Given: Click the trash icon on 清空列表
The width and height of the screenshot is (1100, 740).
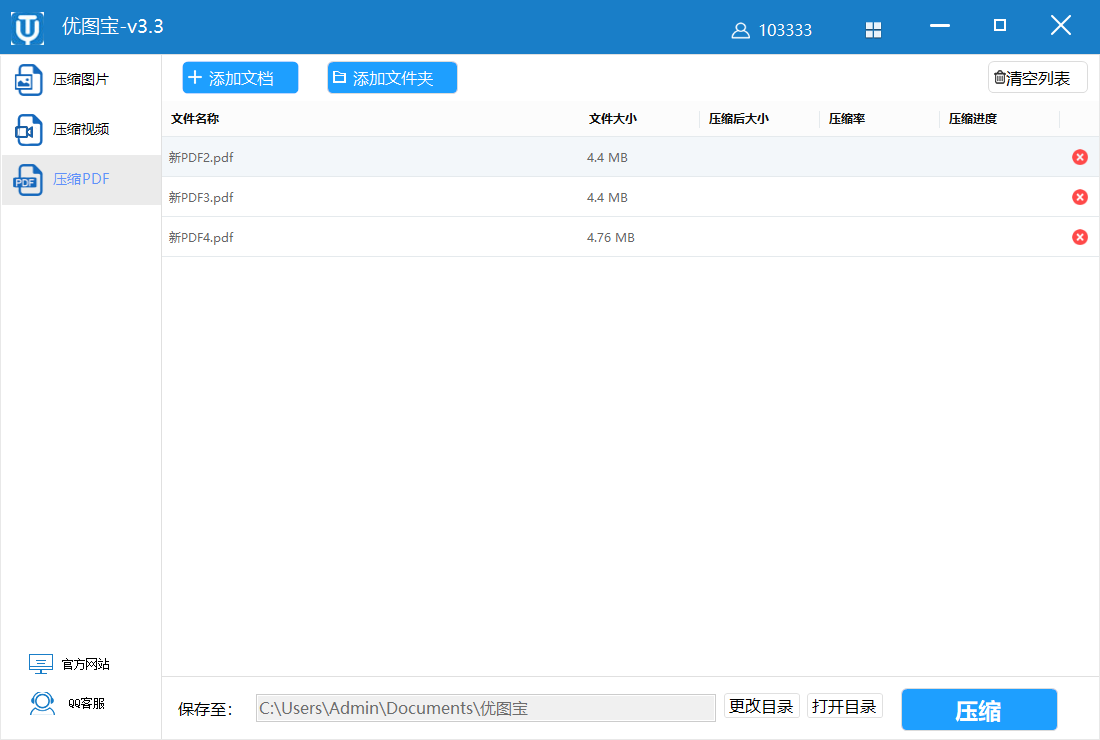Looking at the screenshot, I should (x=1000, y=77).
